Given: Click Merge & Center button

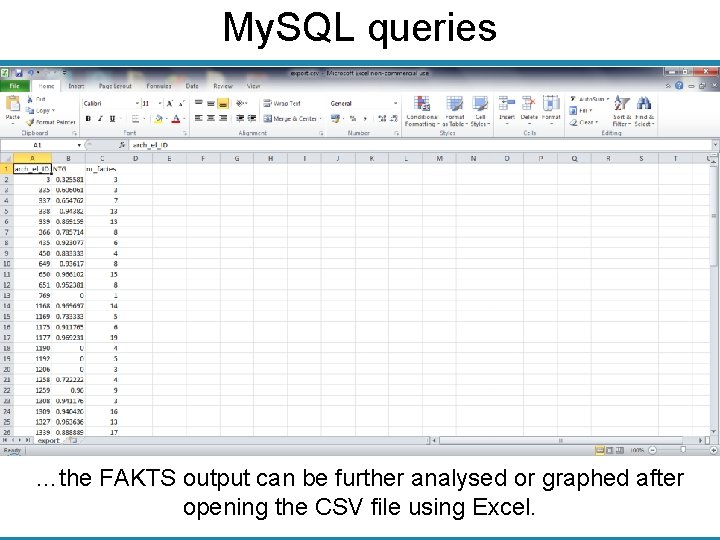Looking at the screenshot, I should tap(291, 119).
